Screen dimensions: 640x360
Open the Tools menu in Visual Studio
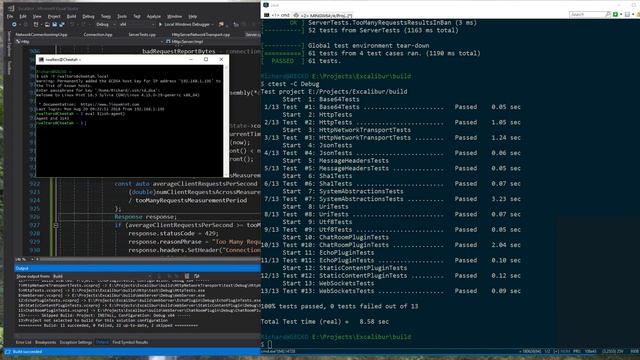click(x=122, y=16)
